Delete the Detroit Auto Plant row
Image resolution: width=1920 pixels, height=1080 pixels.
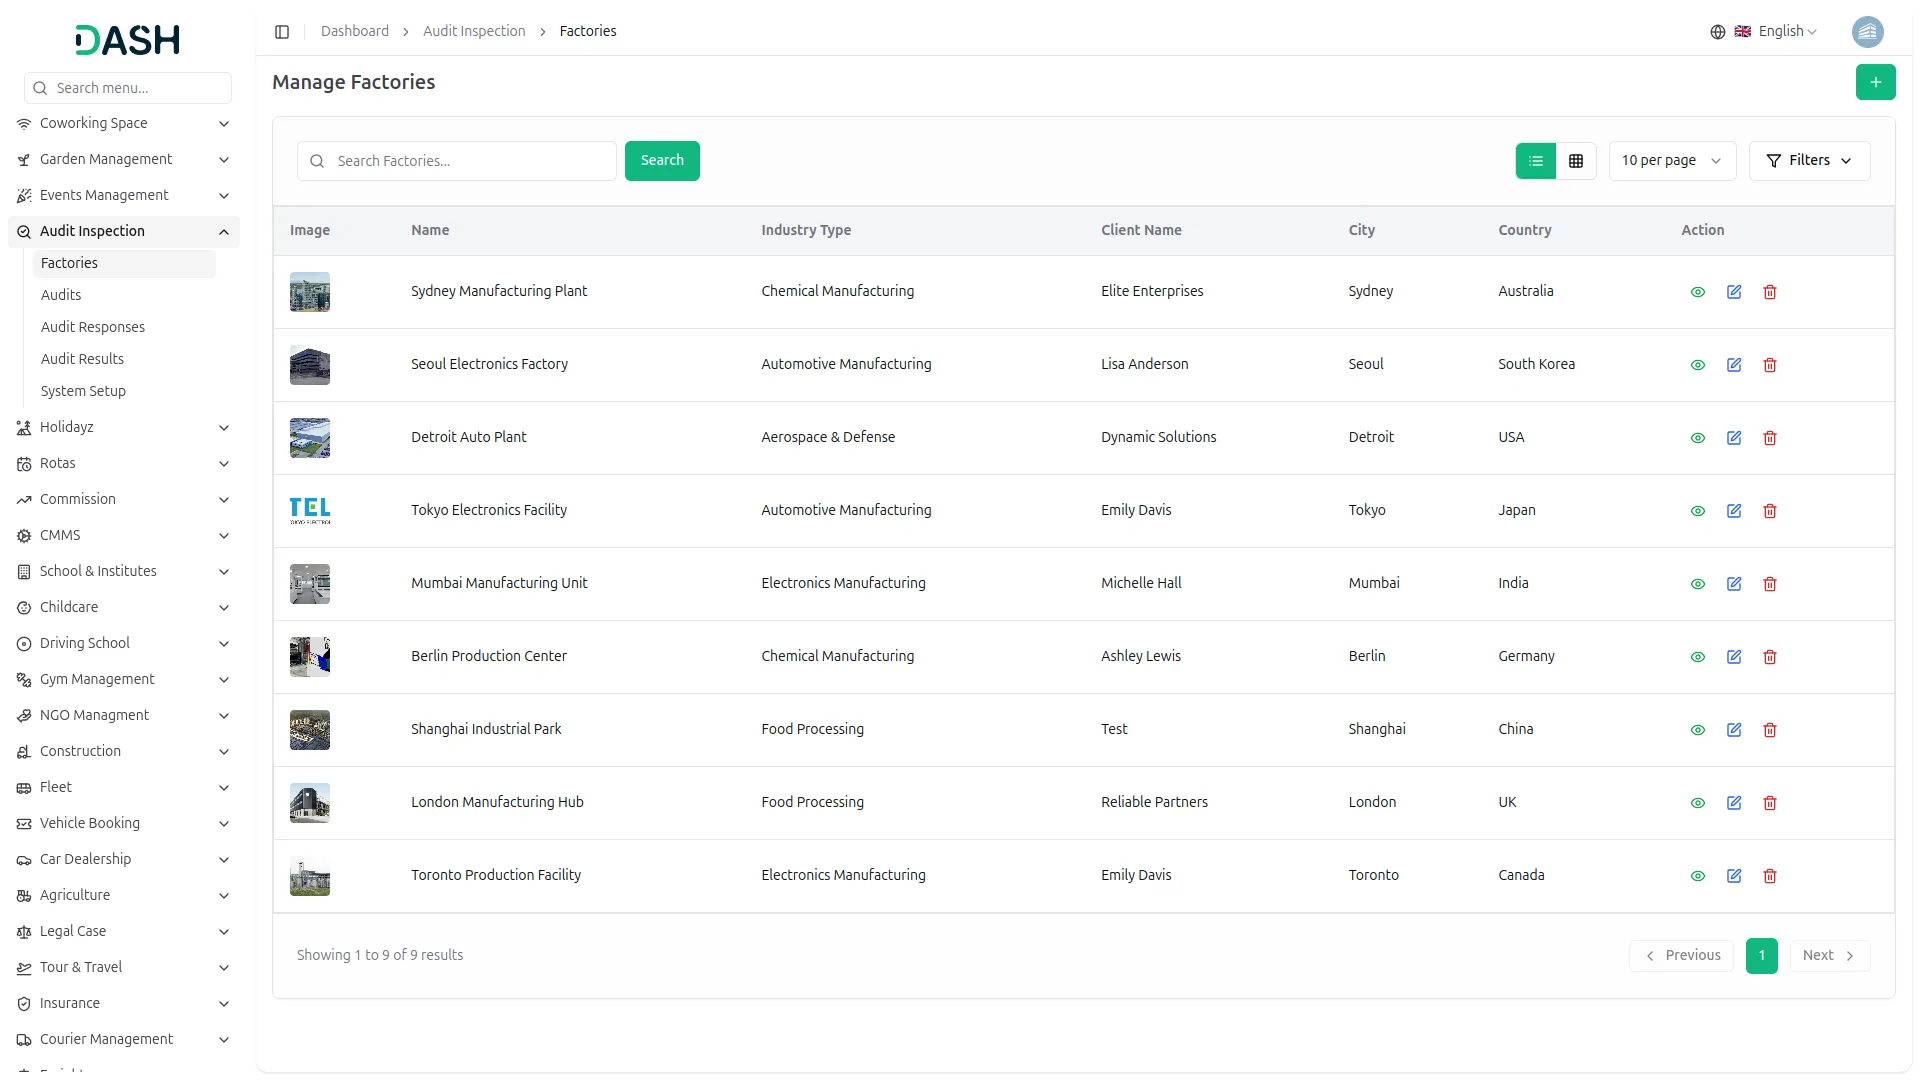tap(1769, 438)
